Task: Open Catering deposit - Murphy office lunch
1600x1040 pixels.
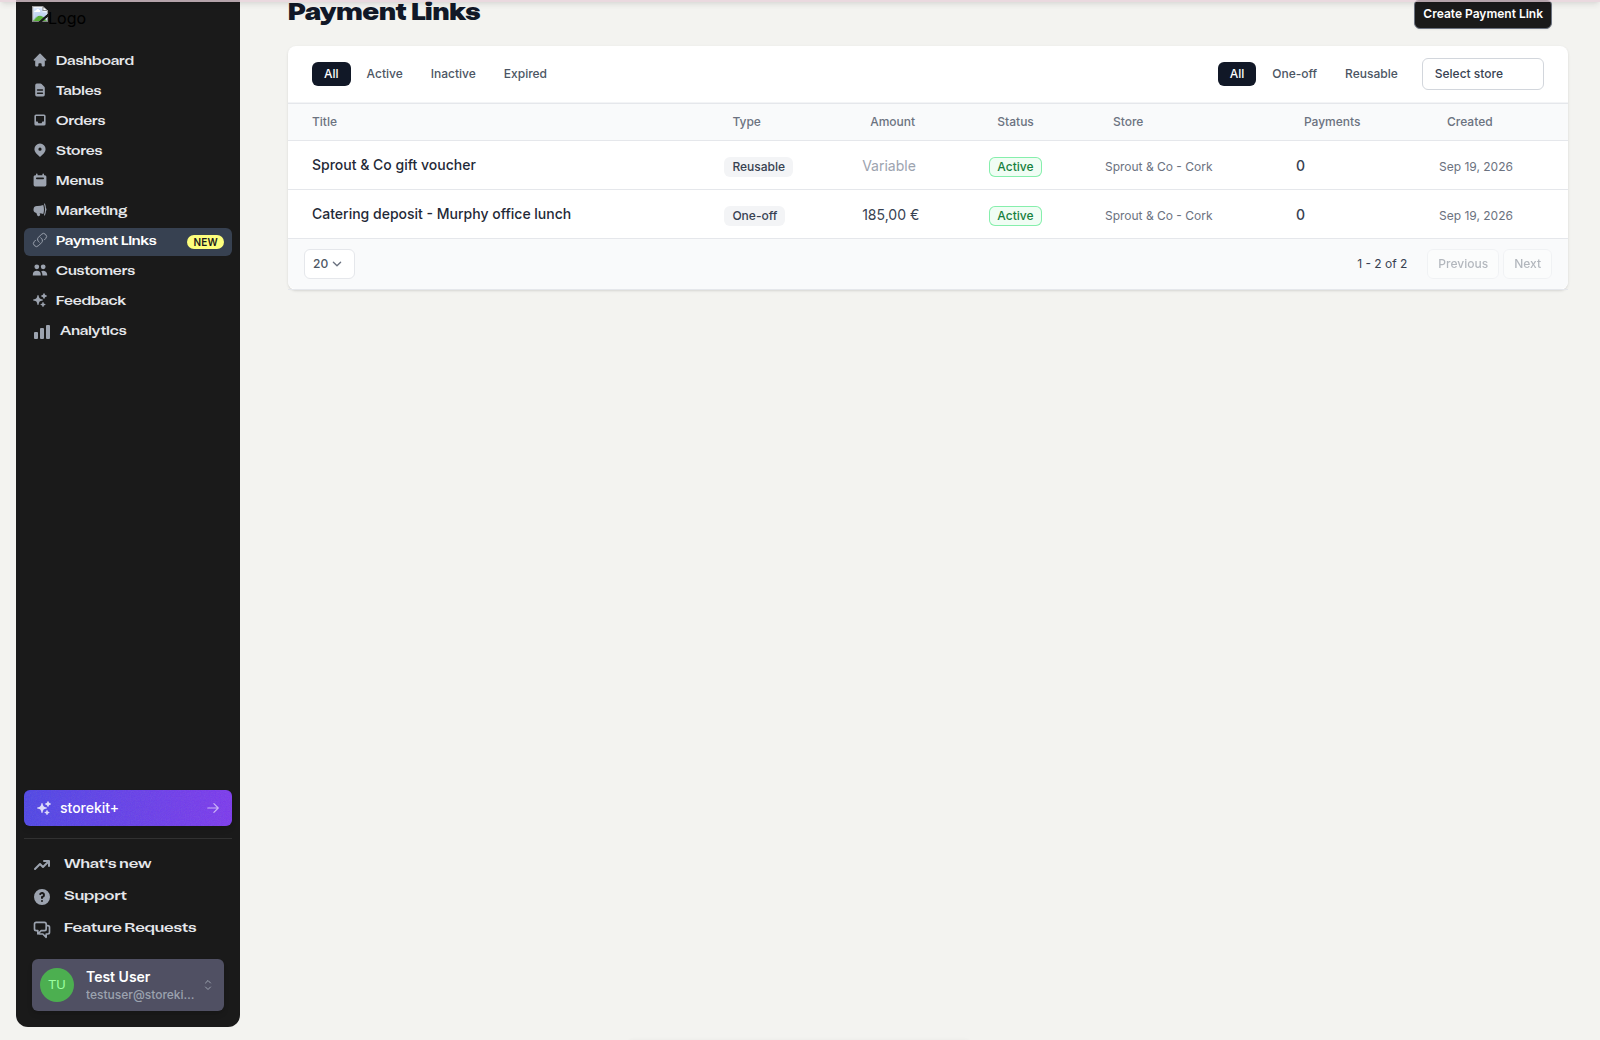Action: pos(441,214)
